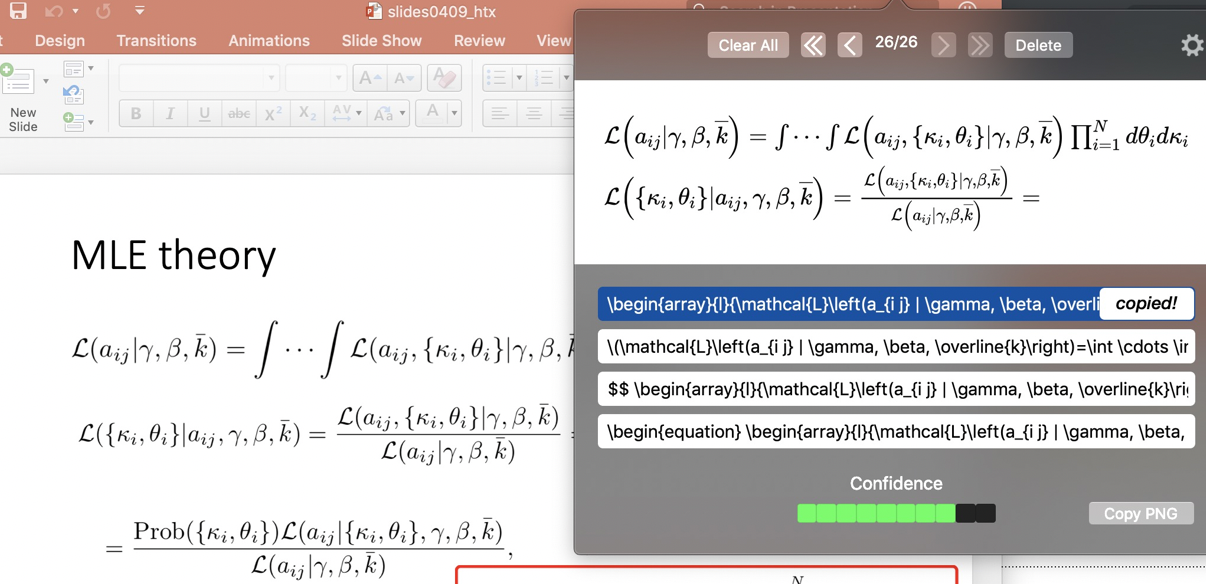Switch to the Transitions ribbon tab
Image resolution: width=1206 pixels, height=584 pixels.
[x=156, y=40]
